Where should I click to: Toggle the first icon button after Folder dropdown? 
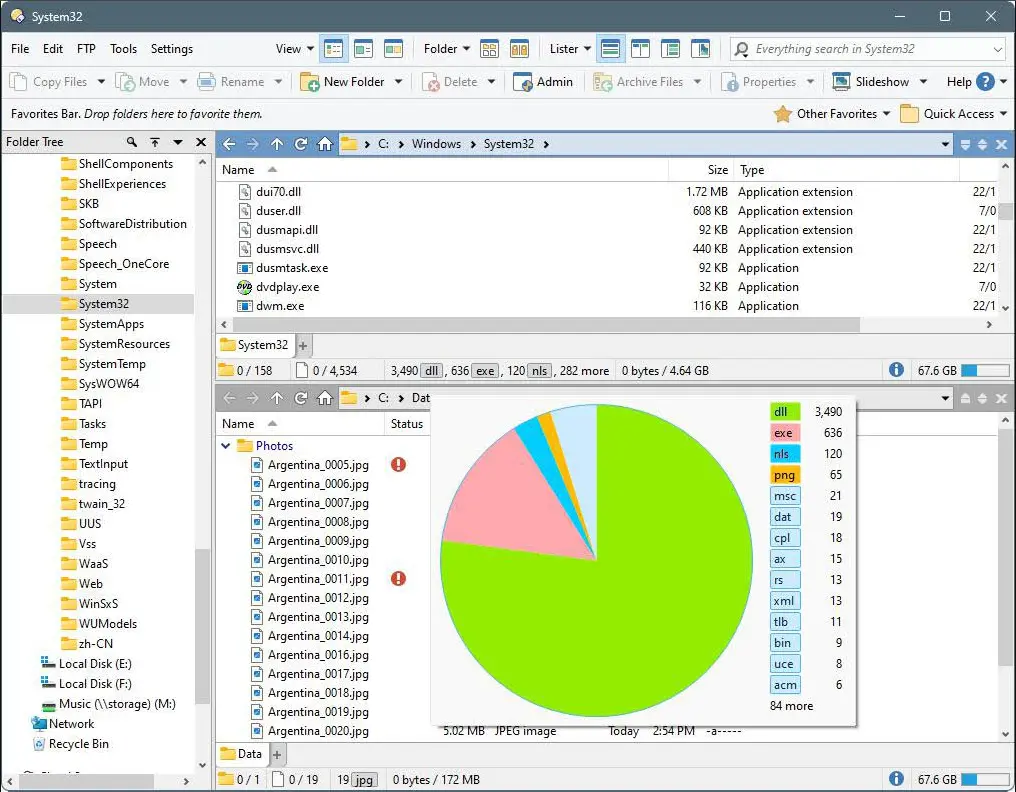(x=489, y=49)
